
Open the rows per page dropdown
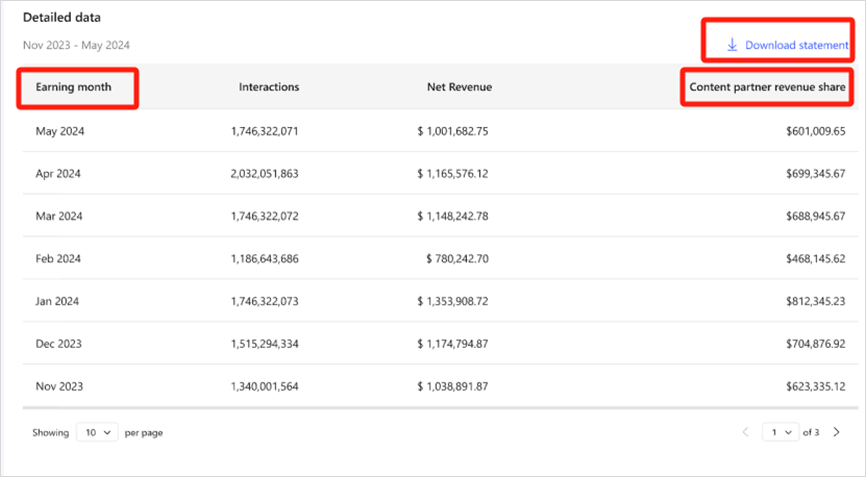click(x=97, y=433)
